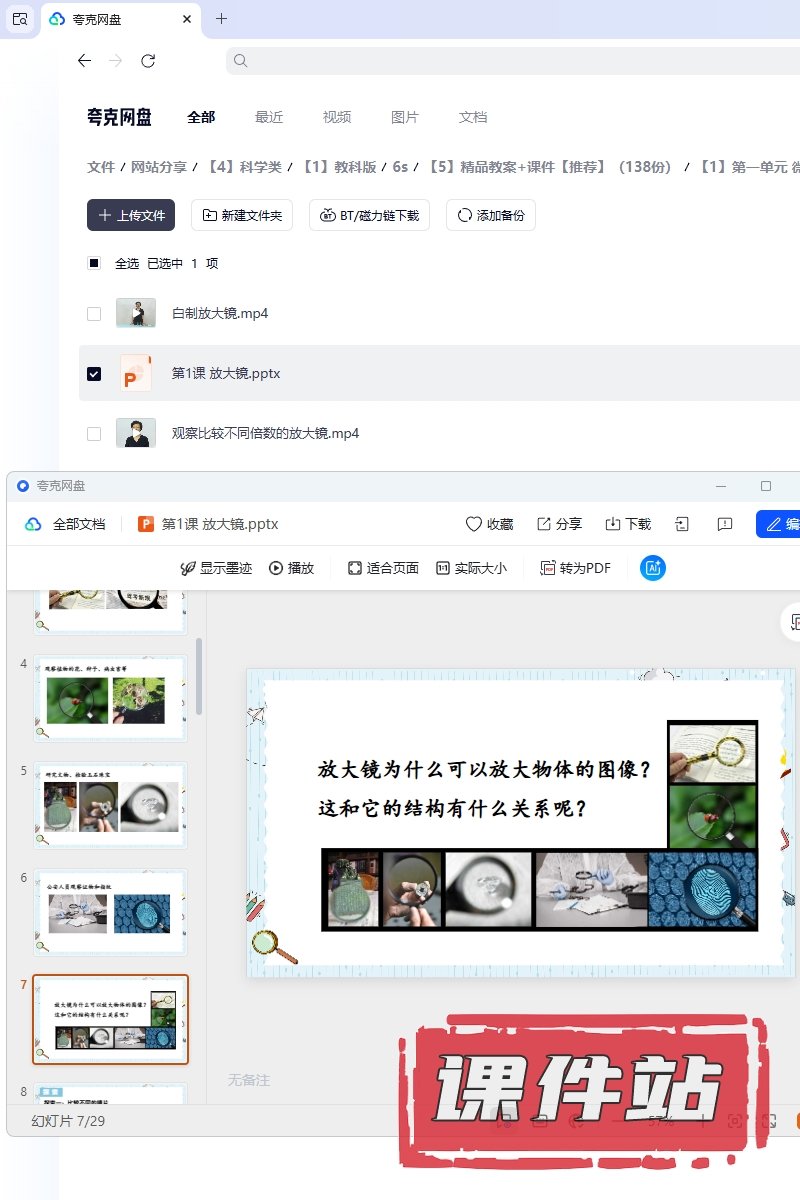Click 适合页面 fit page icon
The image size is (800, 1200).
[355, 568]
